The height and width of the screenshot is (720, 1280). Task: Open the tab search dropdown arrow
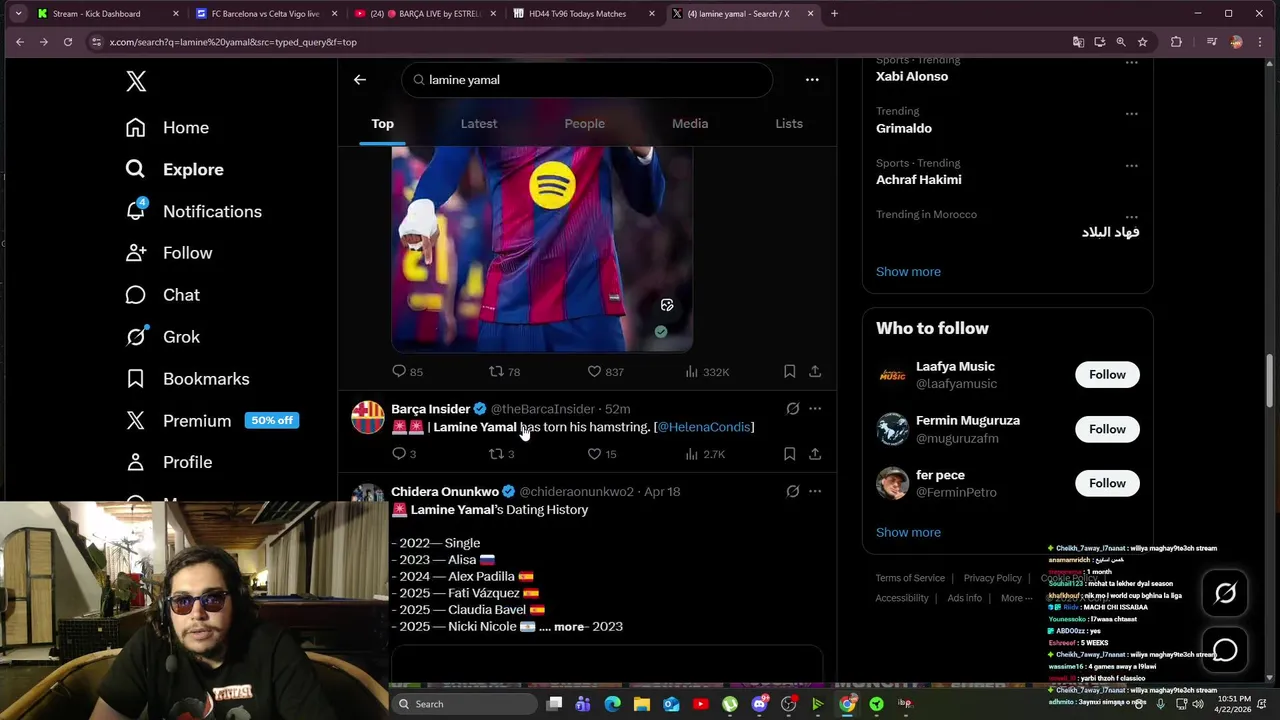[18, 14]
